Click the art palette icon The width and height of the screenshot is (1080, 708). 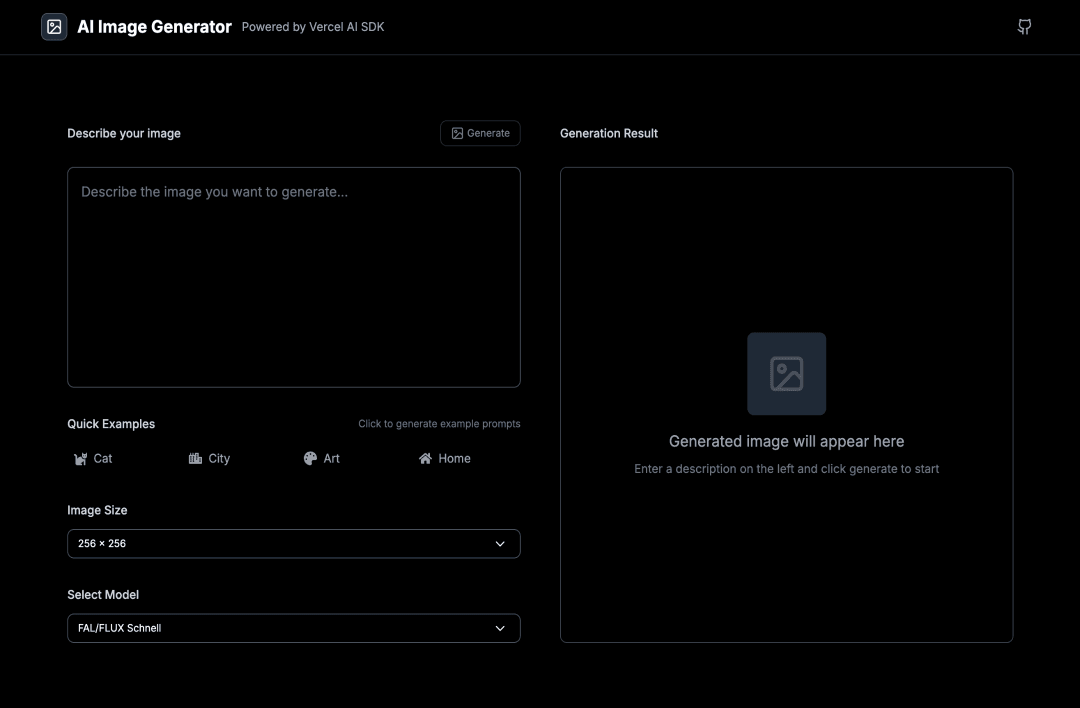click(310, 459)
